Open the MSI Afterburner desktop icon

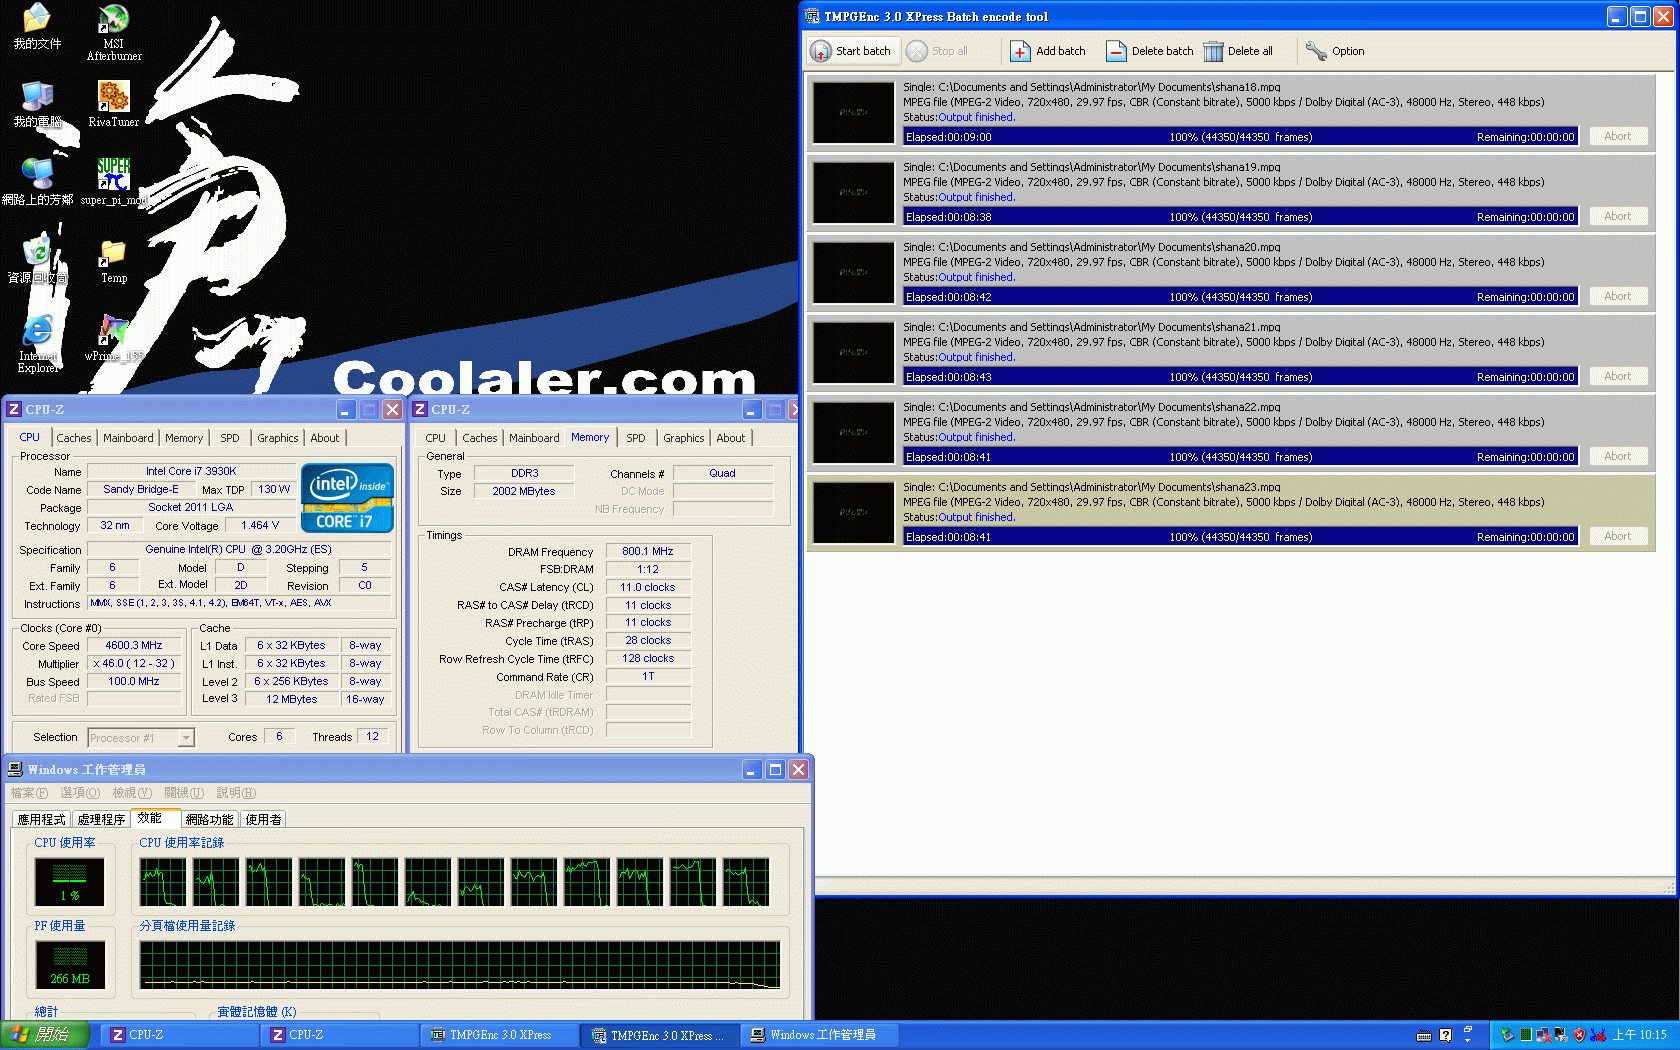coord(113,32)
